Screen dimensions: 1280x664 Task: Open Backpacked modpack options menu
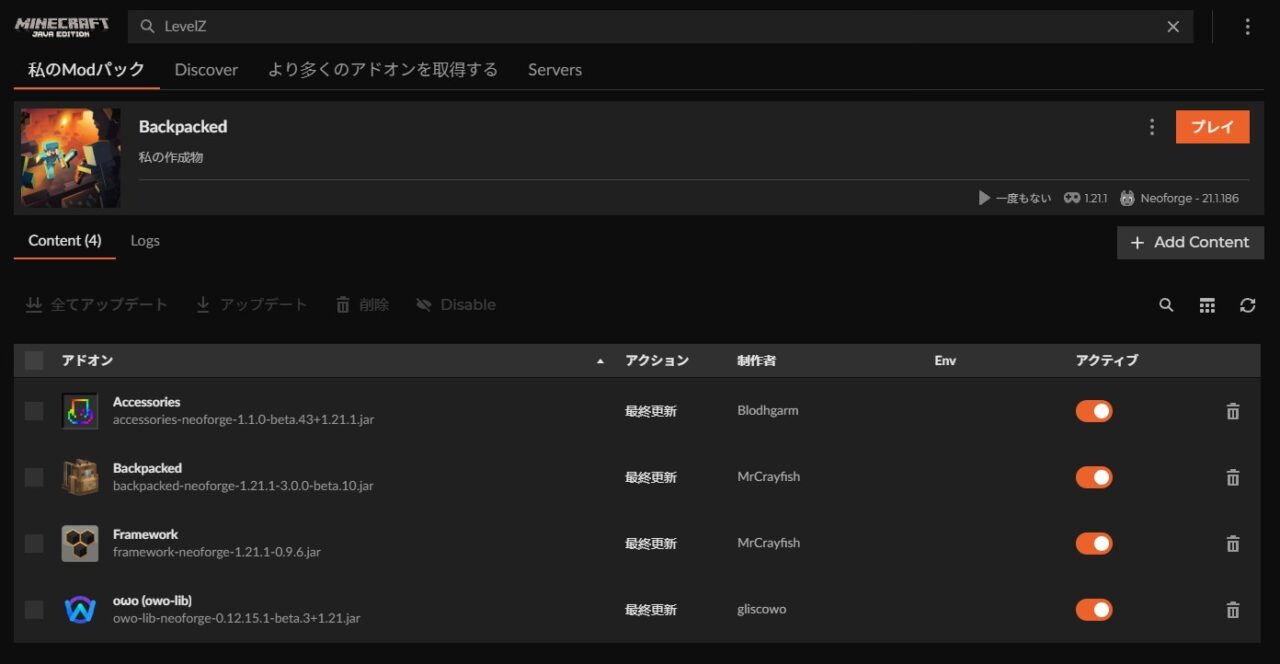coord(1152,127)
